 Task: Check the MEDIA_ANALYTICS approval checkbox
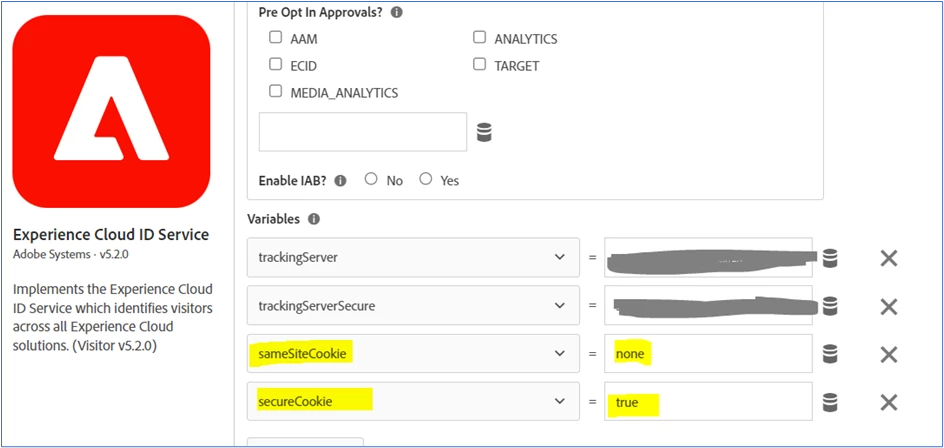[275, 91]
